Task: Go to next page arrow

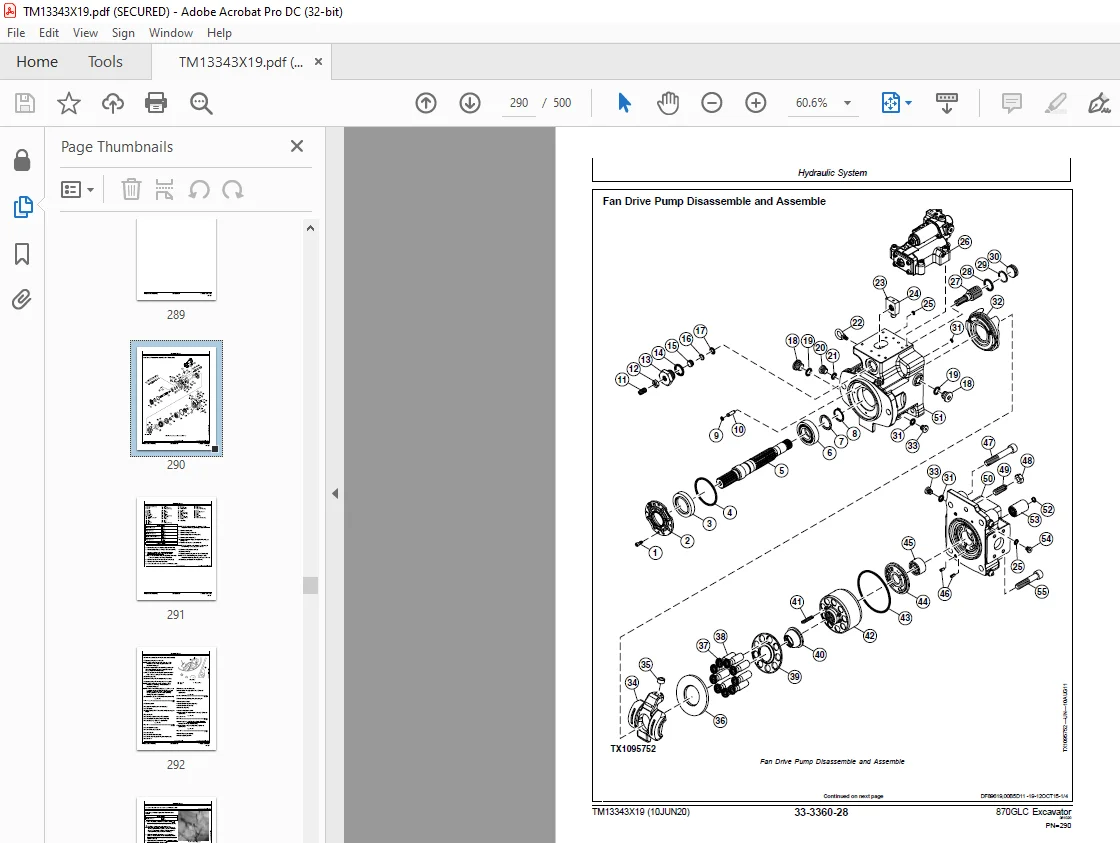Action: (469, 103)
